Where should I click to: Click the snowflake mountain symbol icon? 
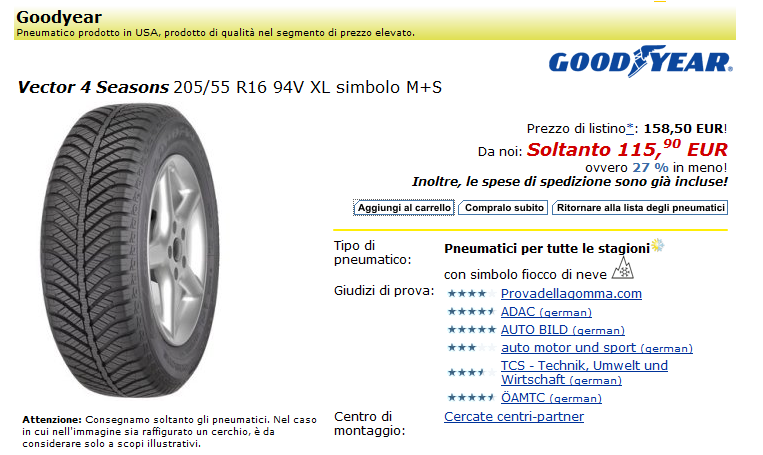coord(622,268)
